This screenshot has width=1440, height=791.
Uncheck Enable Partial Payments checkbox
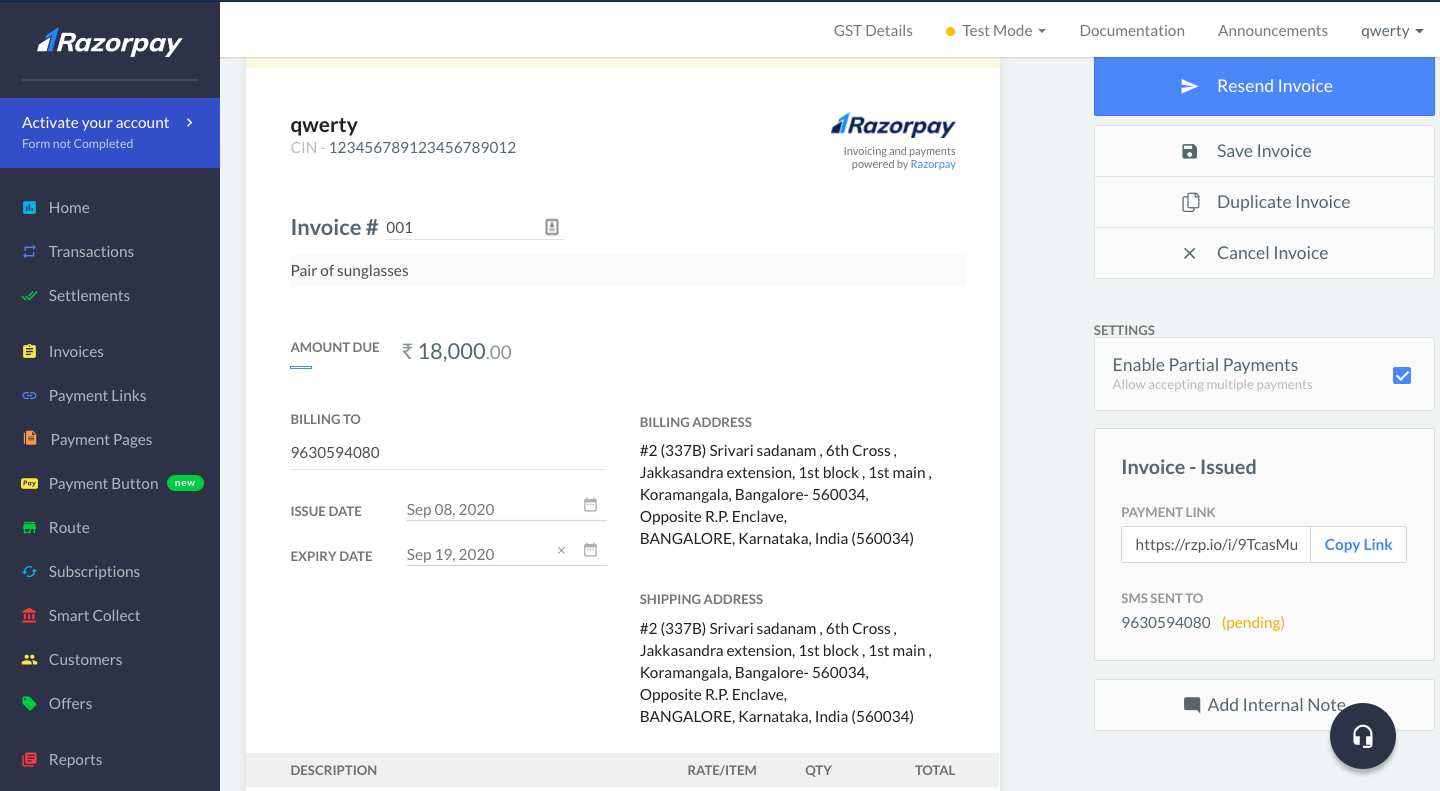(1402, 375)
